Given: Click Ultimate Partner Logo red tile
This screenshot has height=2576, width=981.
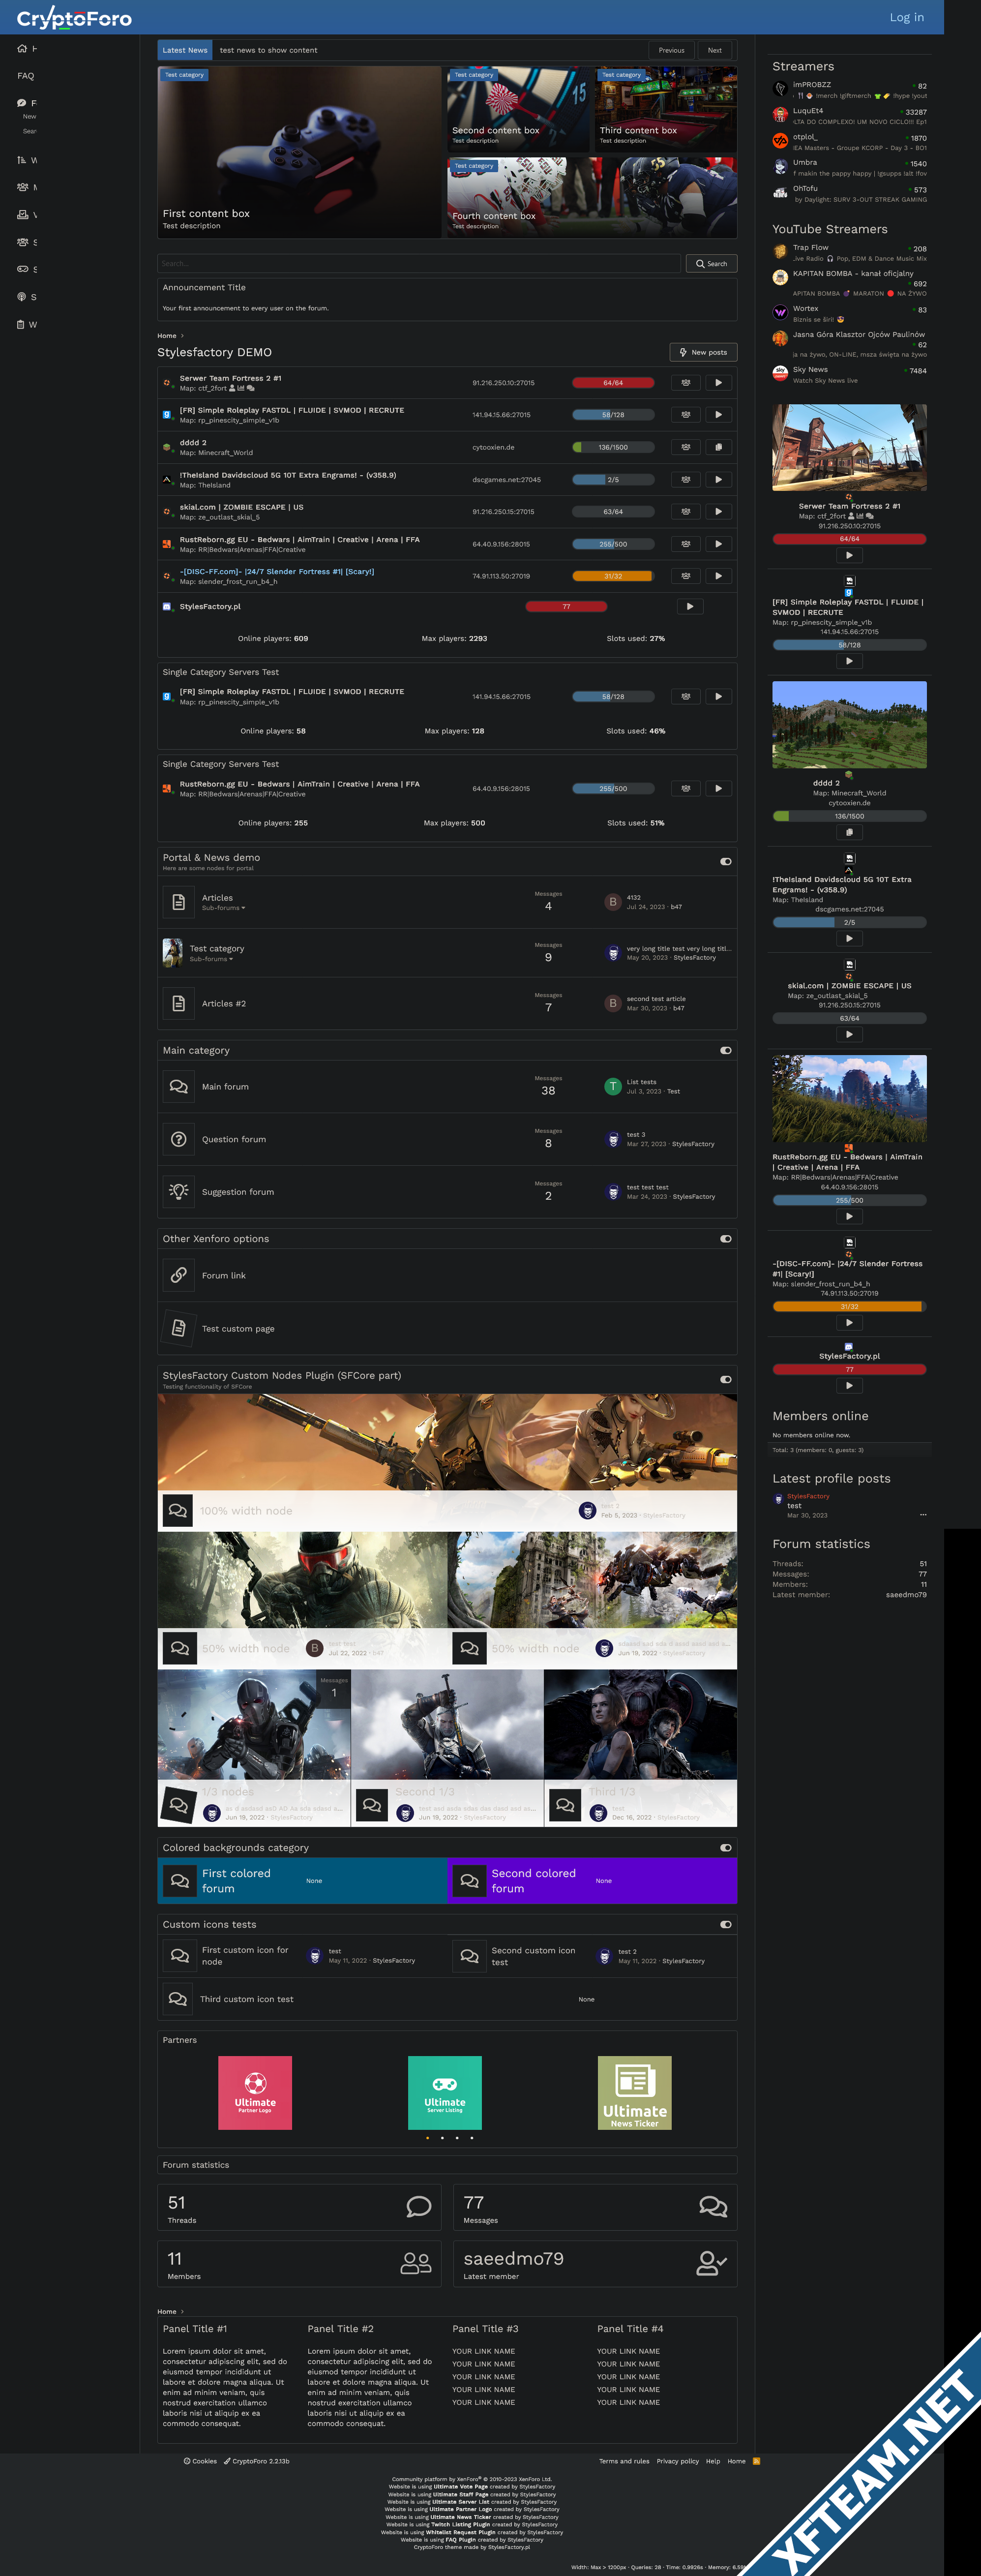Looking at the screenshot, I should click(255, 2093).
